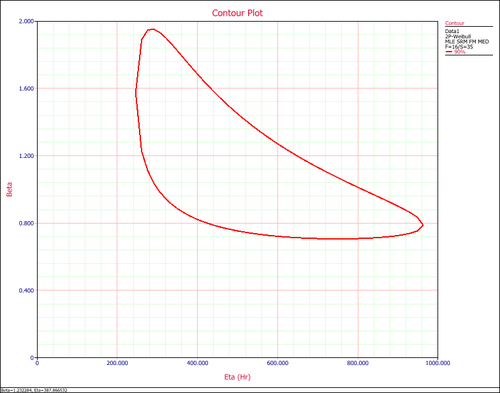This screenshot has width=500, height=393.
Task: Click the 2.000 Beta axis tick label
Action: pyautogui.click(x=26, y=21)
